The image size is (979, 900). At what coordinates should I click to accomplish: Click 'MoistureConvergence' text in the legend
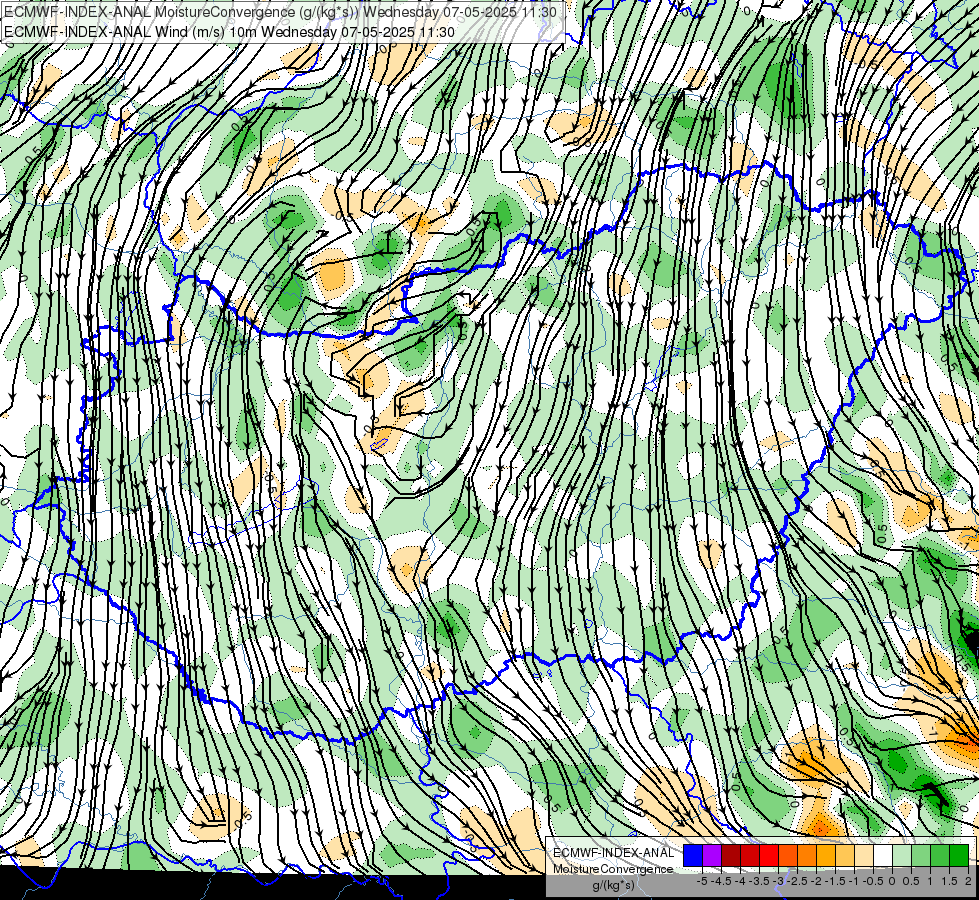pyautogui.click(x=613, y=869)
